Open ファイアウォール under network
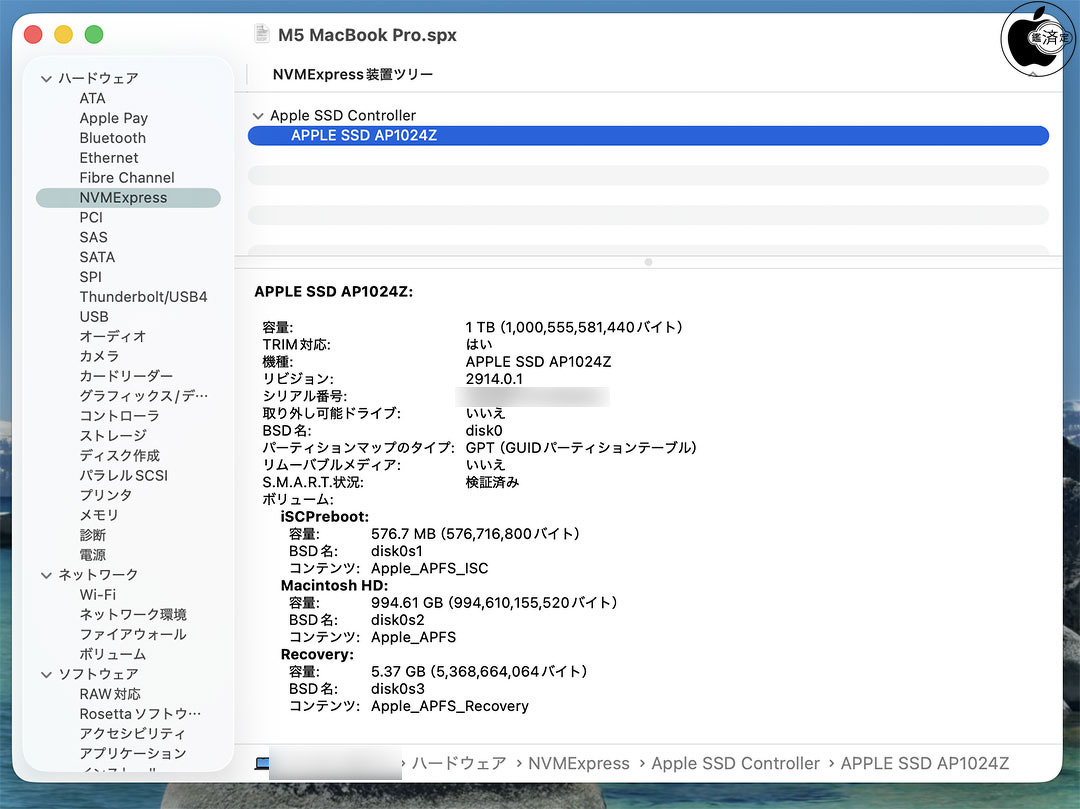The image size is (1080, 809). 132,634
